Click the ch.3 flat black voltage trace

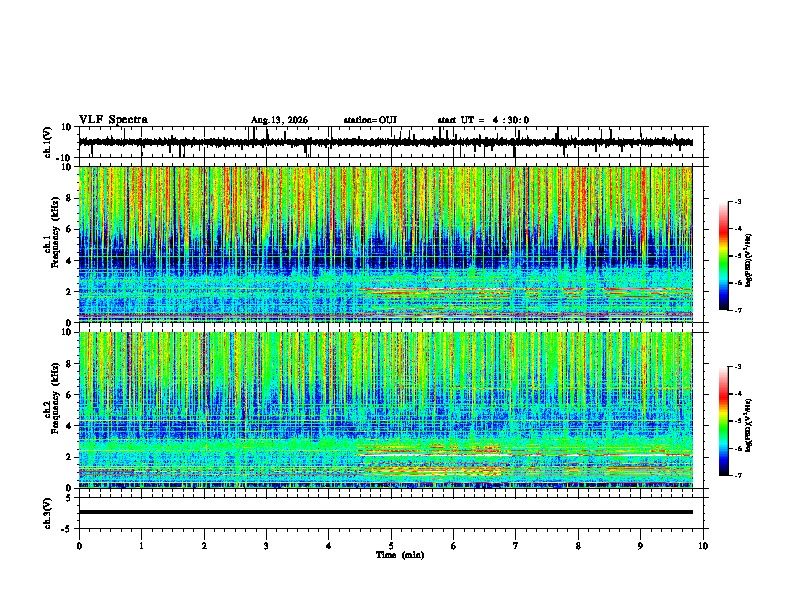pyautogui.click(x=385, y=512)
